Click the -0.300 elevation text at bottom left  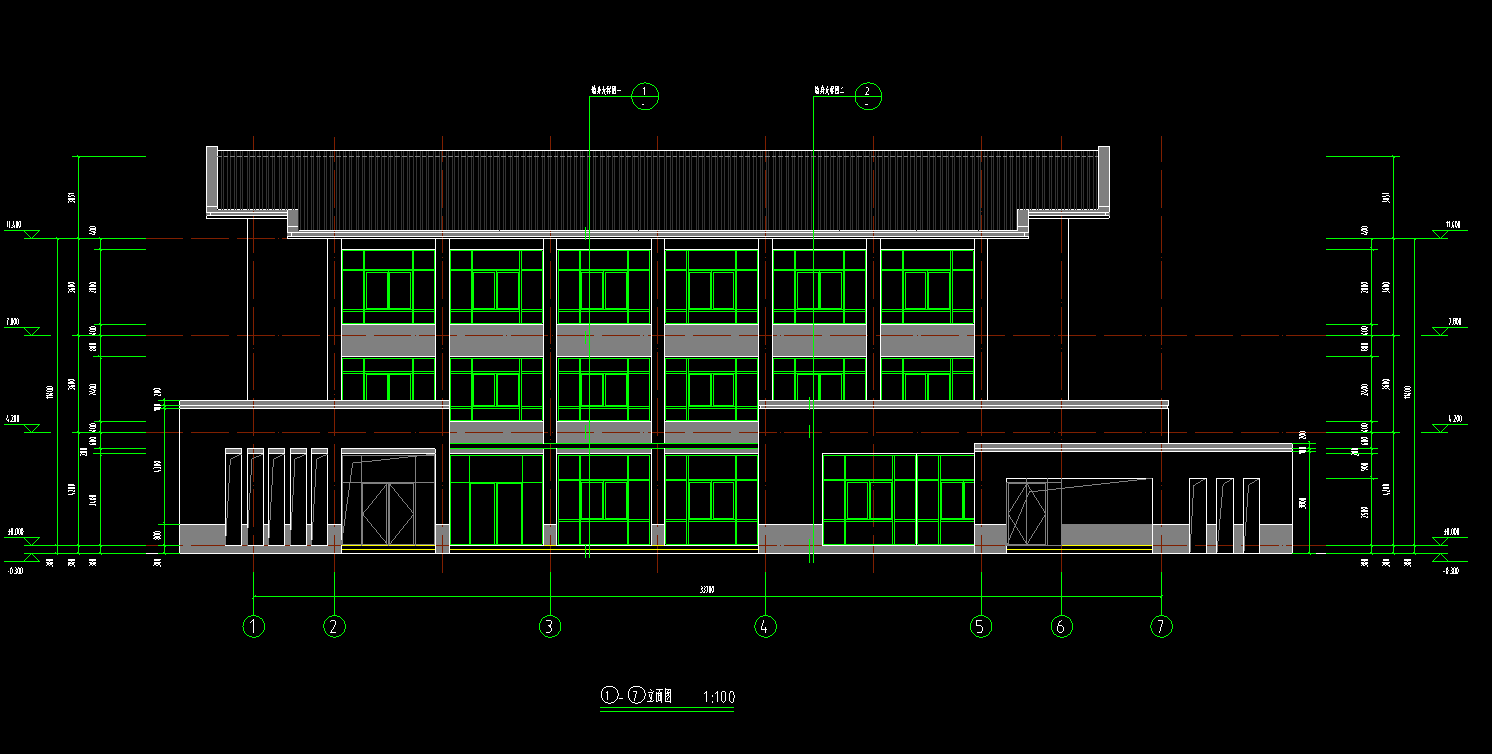tap(14, 571)
